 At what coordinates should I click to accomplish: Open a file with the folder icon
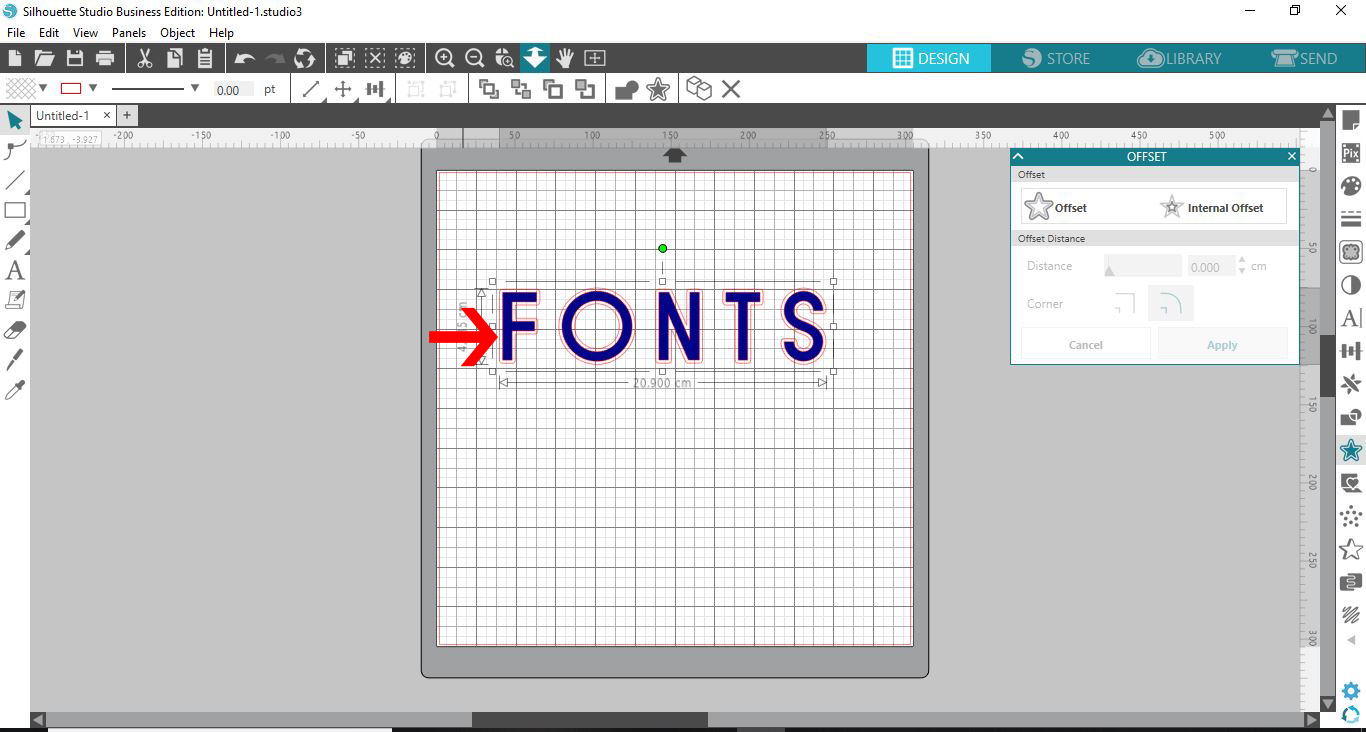click(x=44, y=58)
